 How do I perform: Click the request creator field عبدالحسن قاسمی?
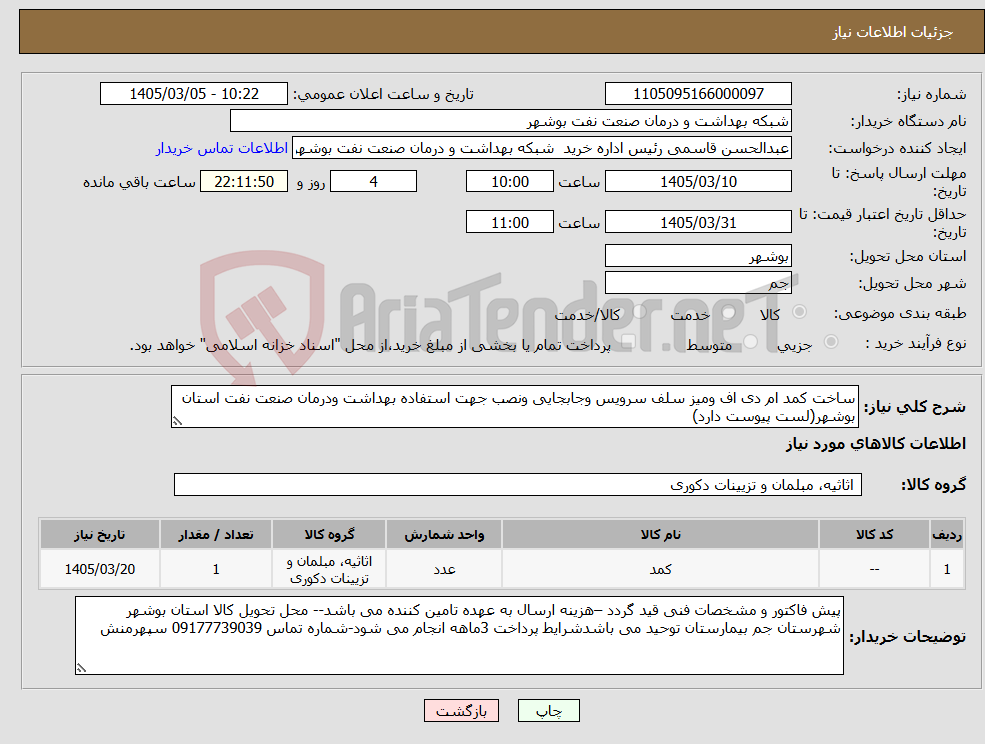click(541, 148)
